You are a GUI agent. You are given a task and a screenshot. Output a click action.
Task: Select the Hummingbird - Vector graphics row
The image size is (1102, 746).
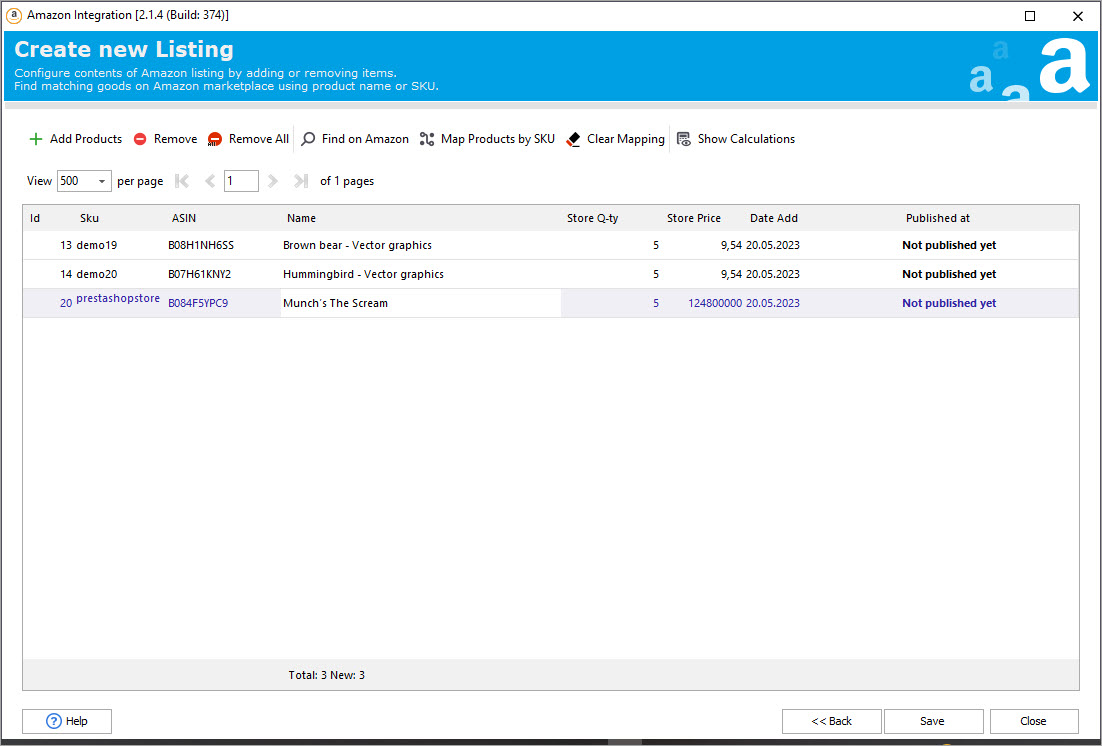tap(363, 274)
